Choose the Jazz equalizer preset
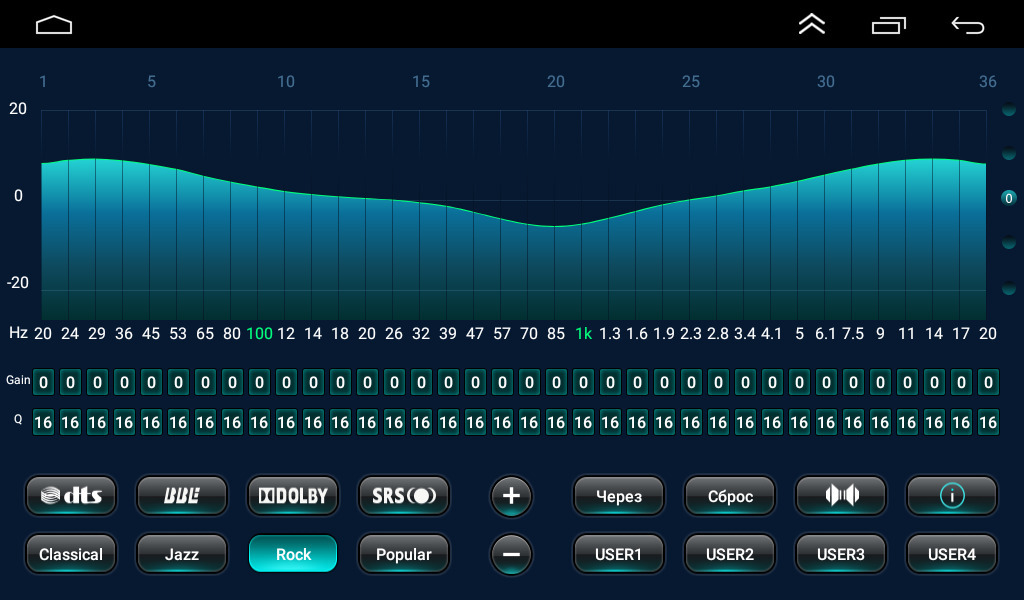This screenshot has height=600, width=1024. 182,554
